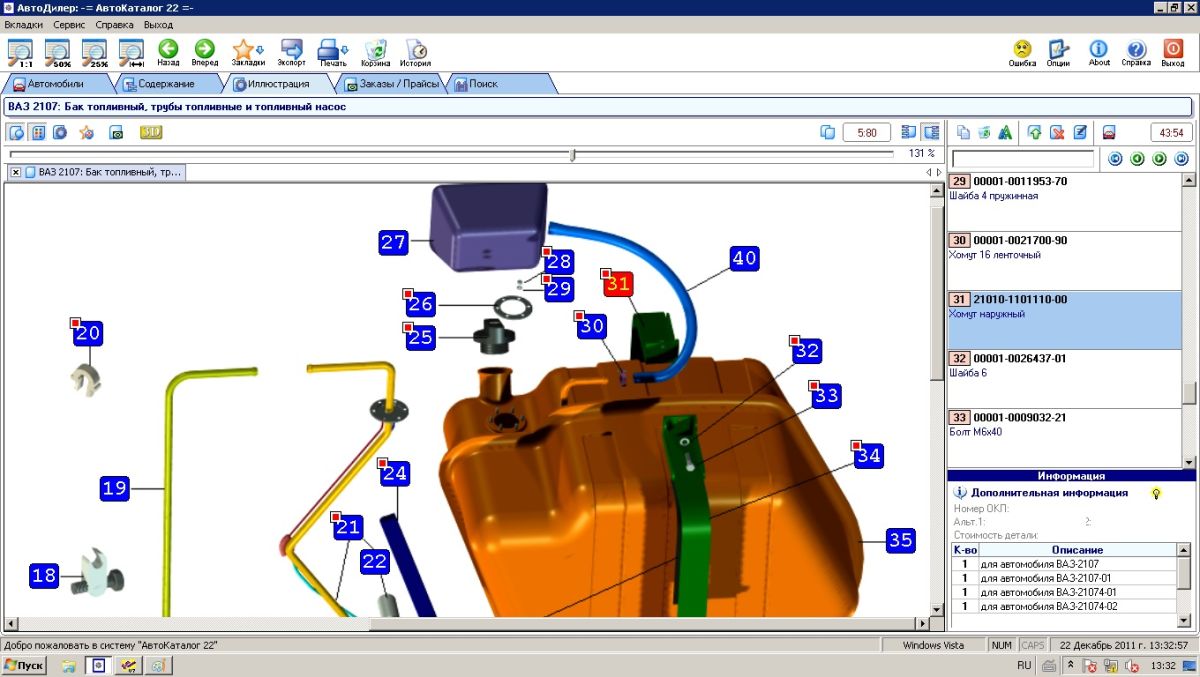Switch to the Автомобили tab

coord(56,84)
